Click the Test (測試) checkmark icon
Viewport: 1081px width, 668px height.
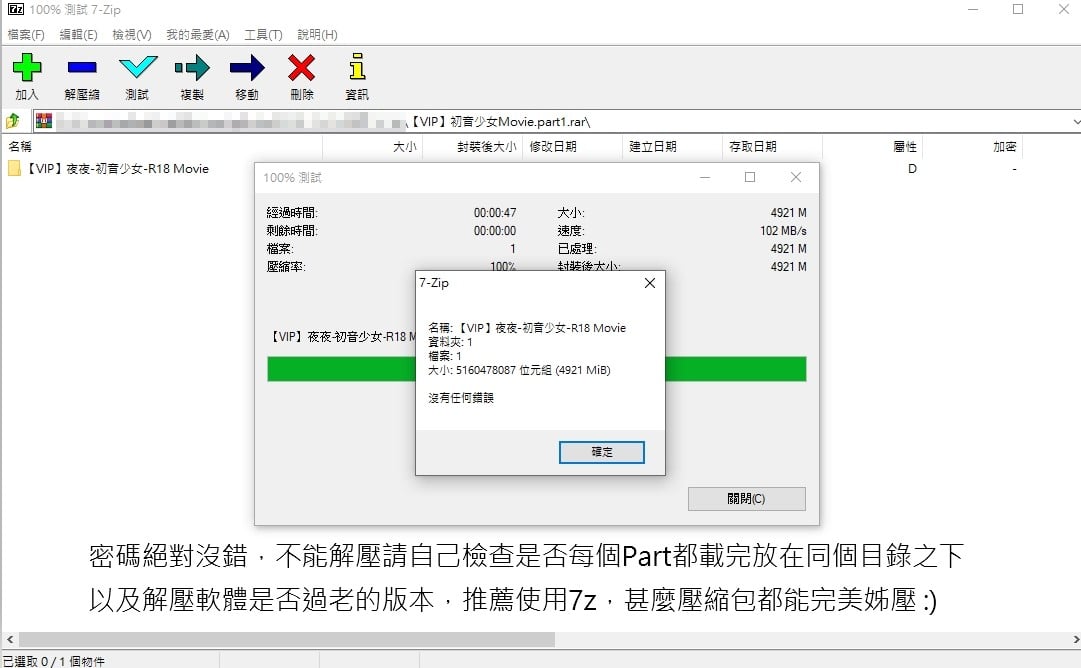137,68
